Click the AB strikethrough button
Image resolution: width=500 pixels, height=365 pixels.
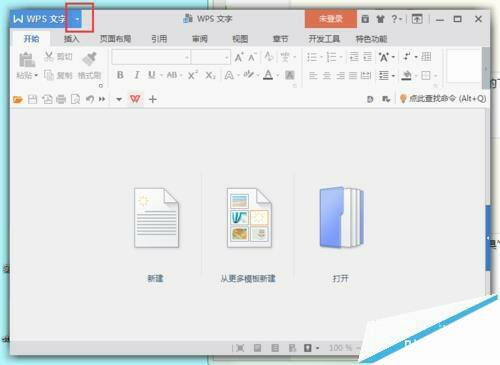coord(172,75)
